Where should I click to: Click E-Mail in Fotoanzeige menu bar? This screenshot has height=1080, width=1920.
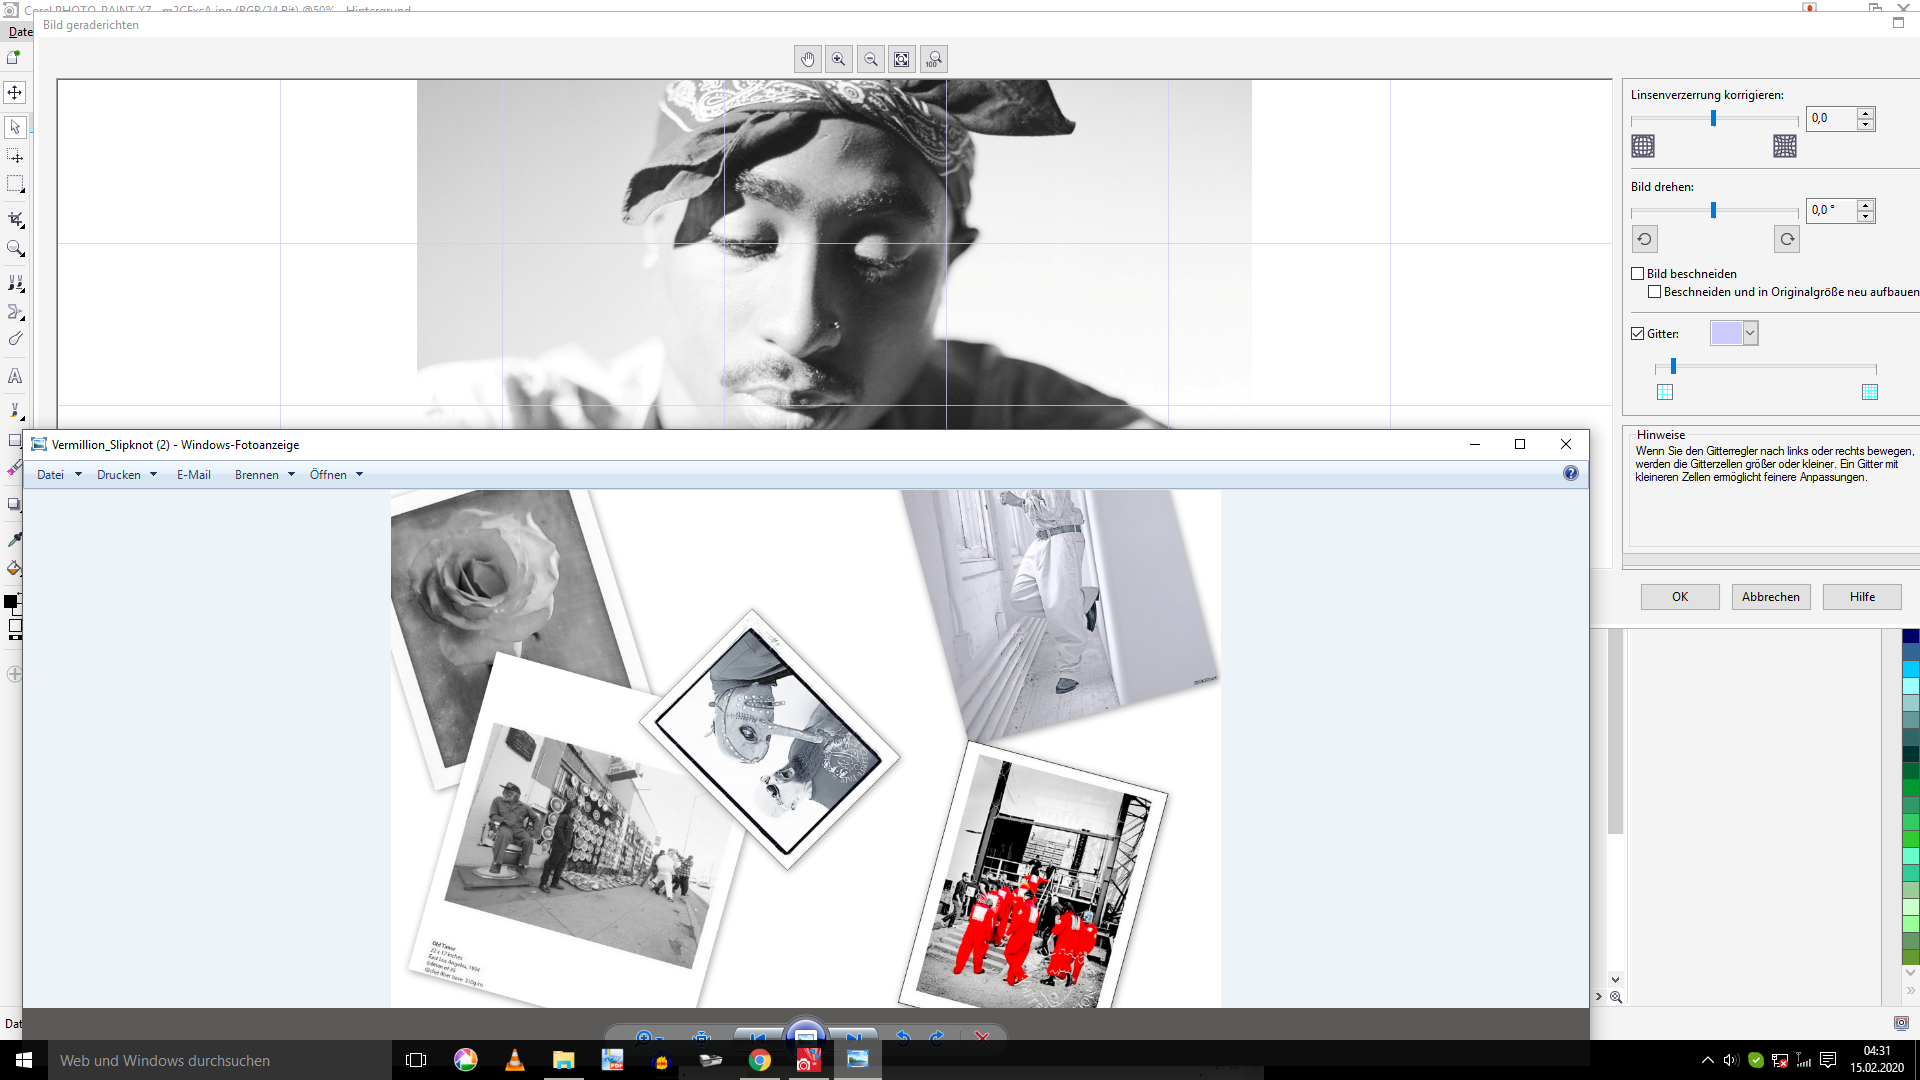pos(194,475)
